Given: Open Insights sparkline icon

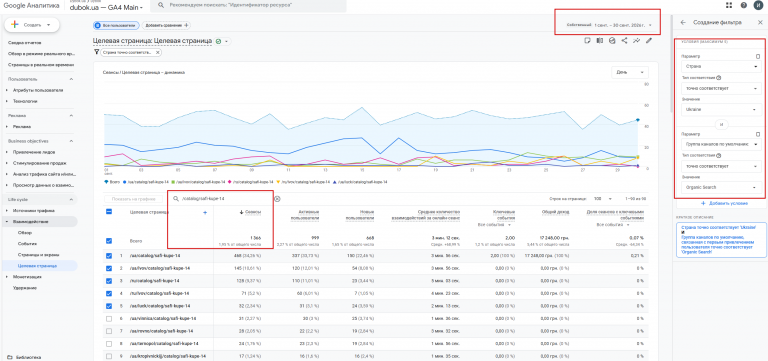Looking at the screenshot, I should pyautogui.click(x=637, y=41).
